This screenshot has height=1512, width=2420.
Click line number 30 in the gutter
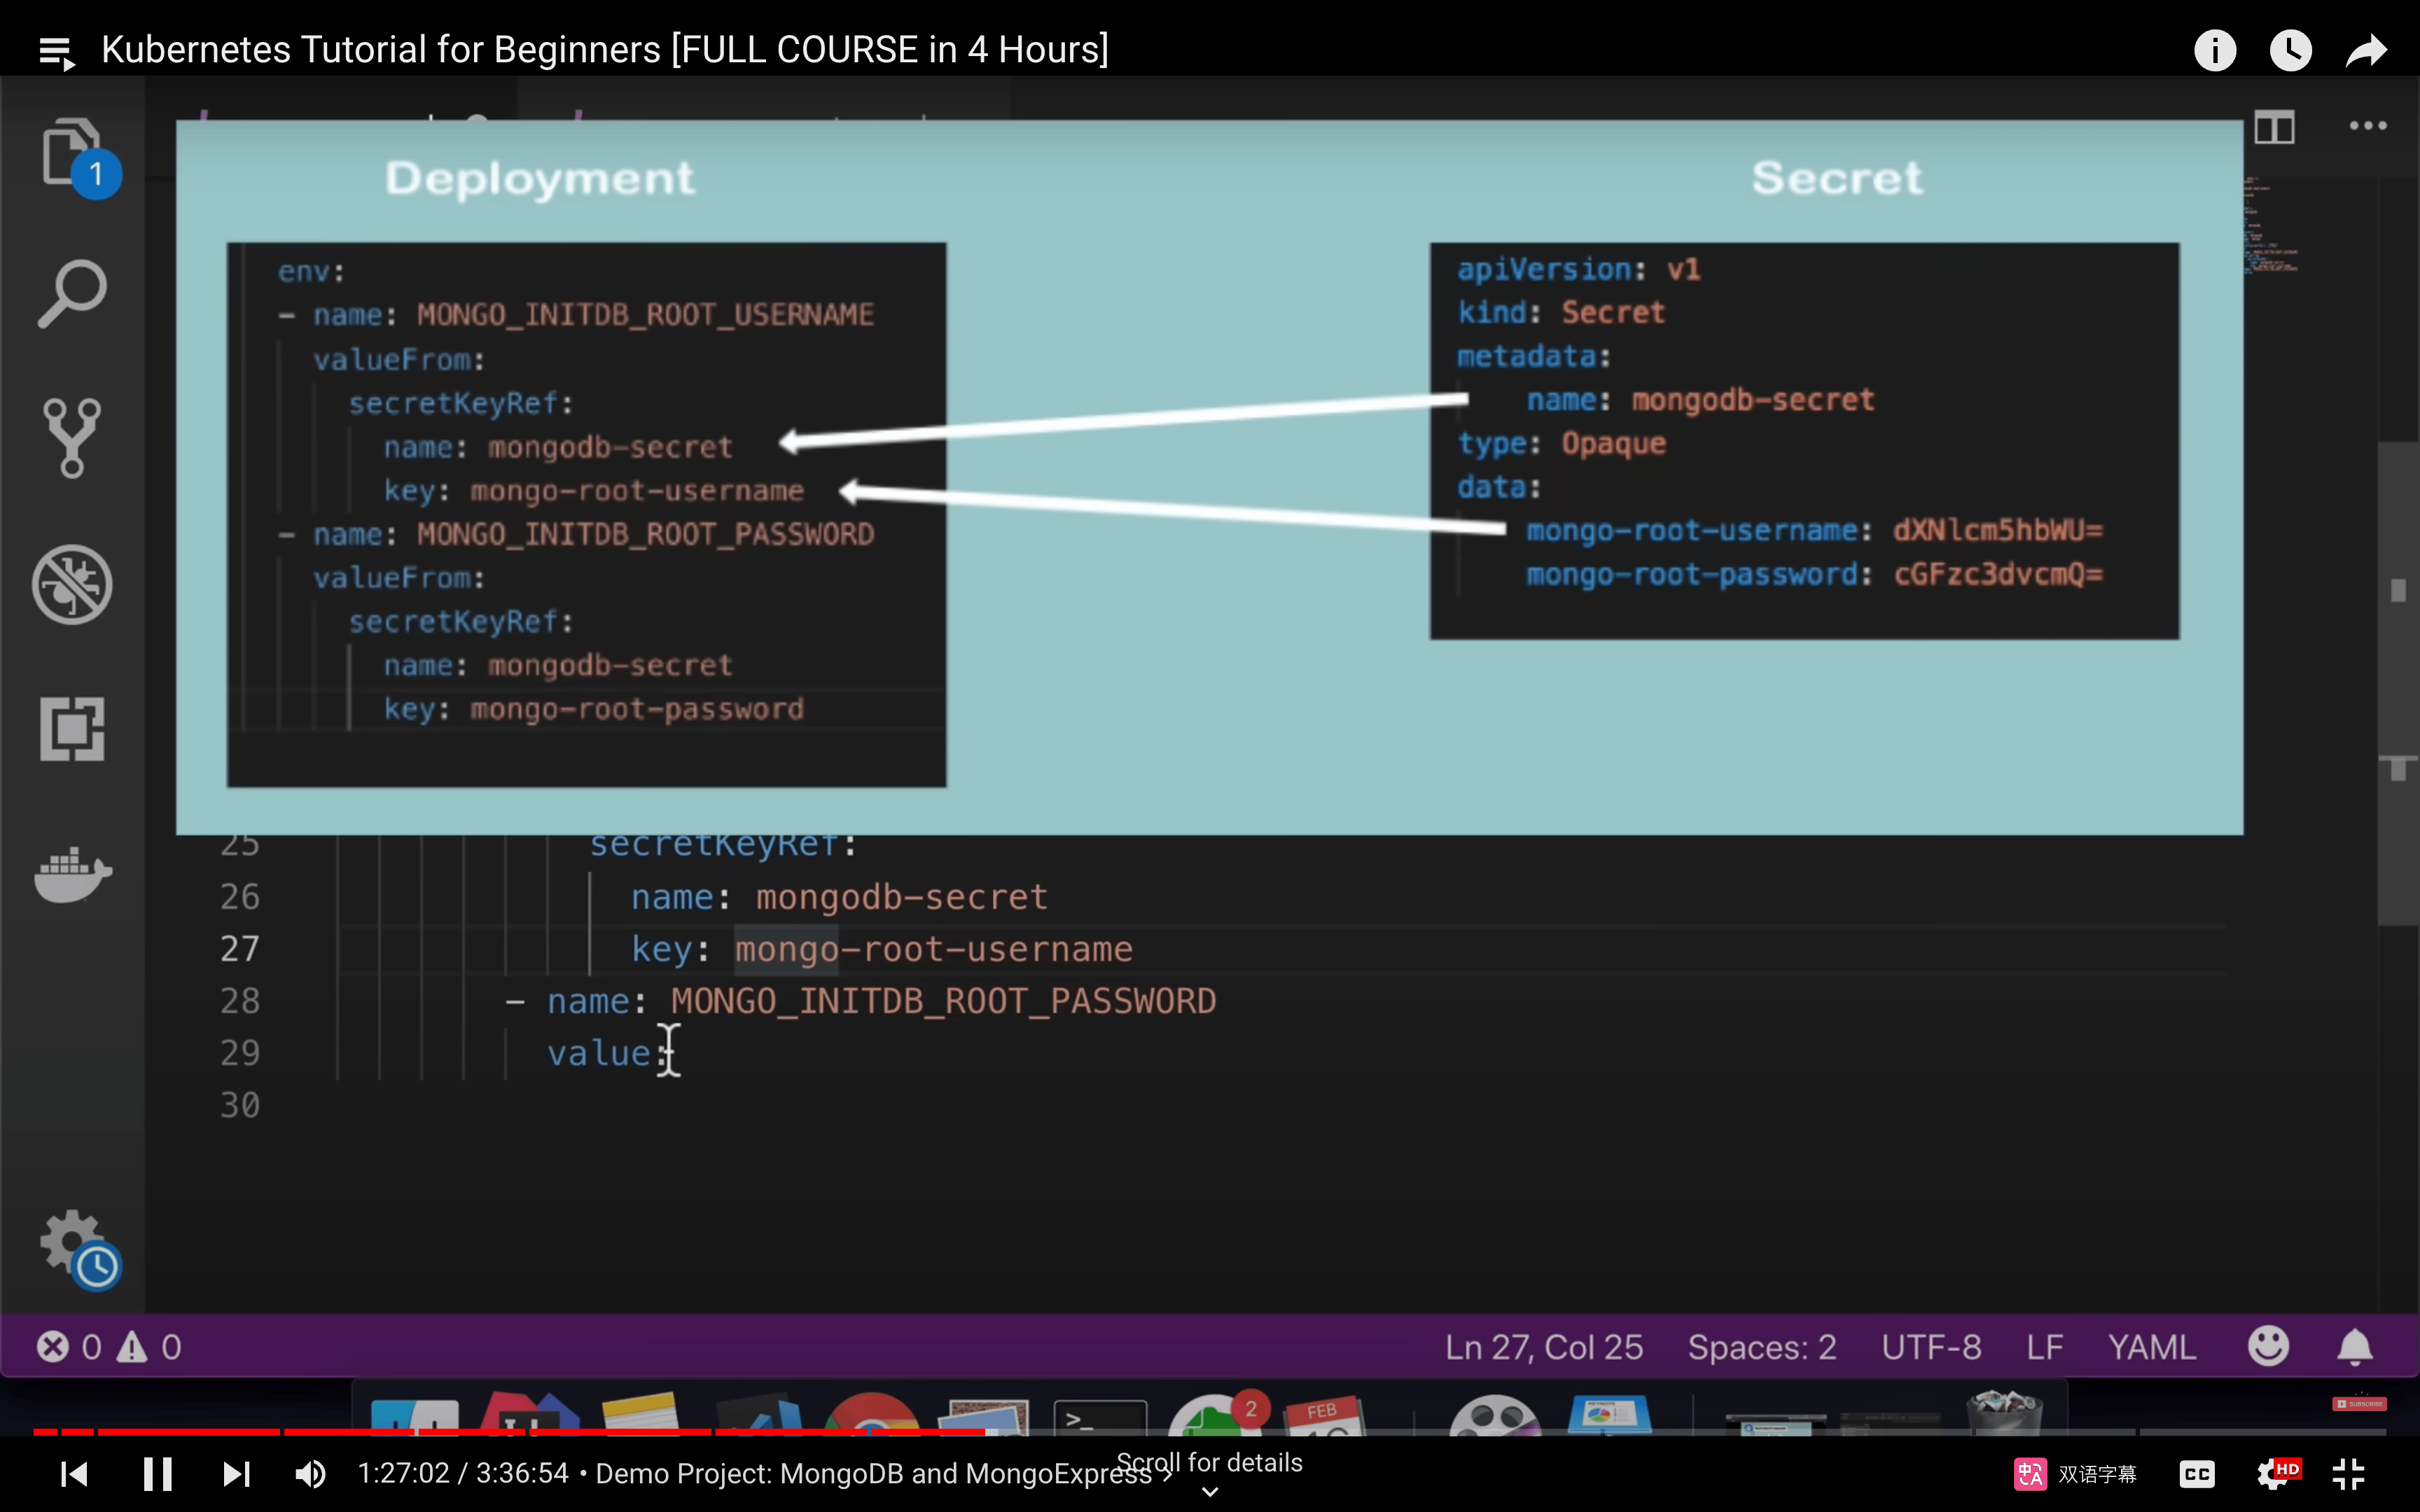(240, 1105)
